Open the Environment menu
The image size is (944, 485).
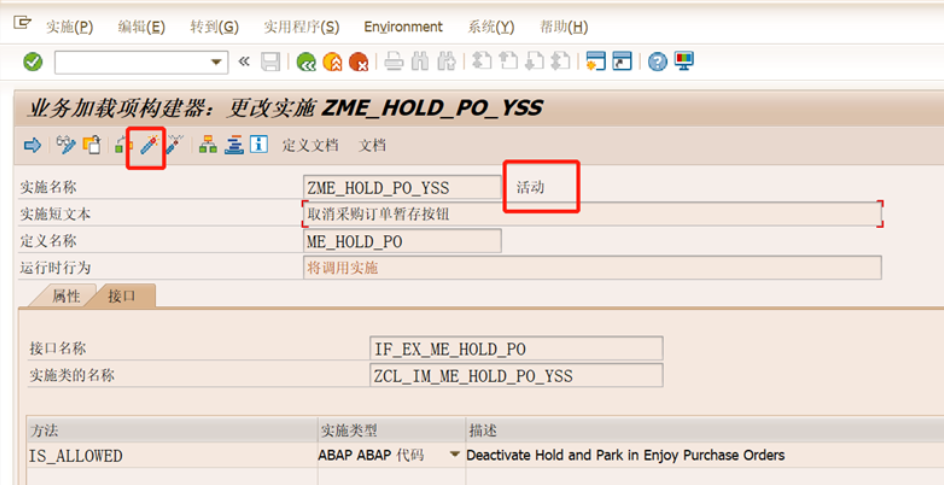pos(403,27)
